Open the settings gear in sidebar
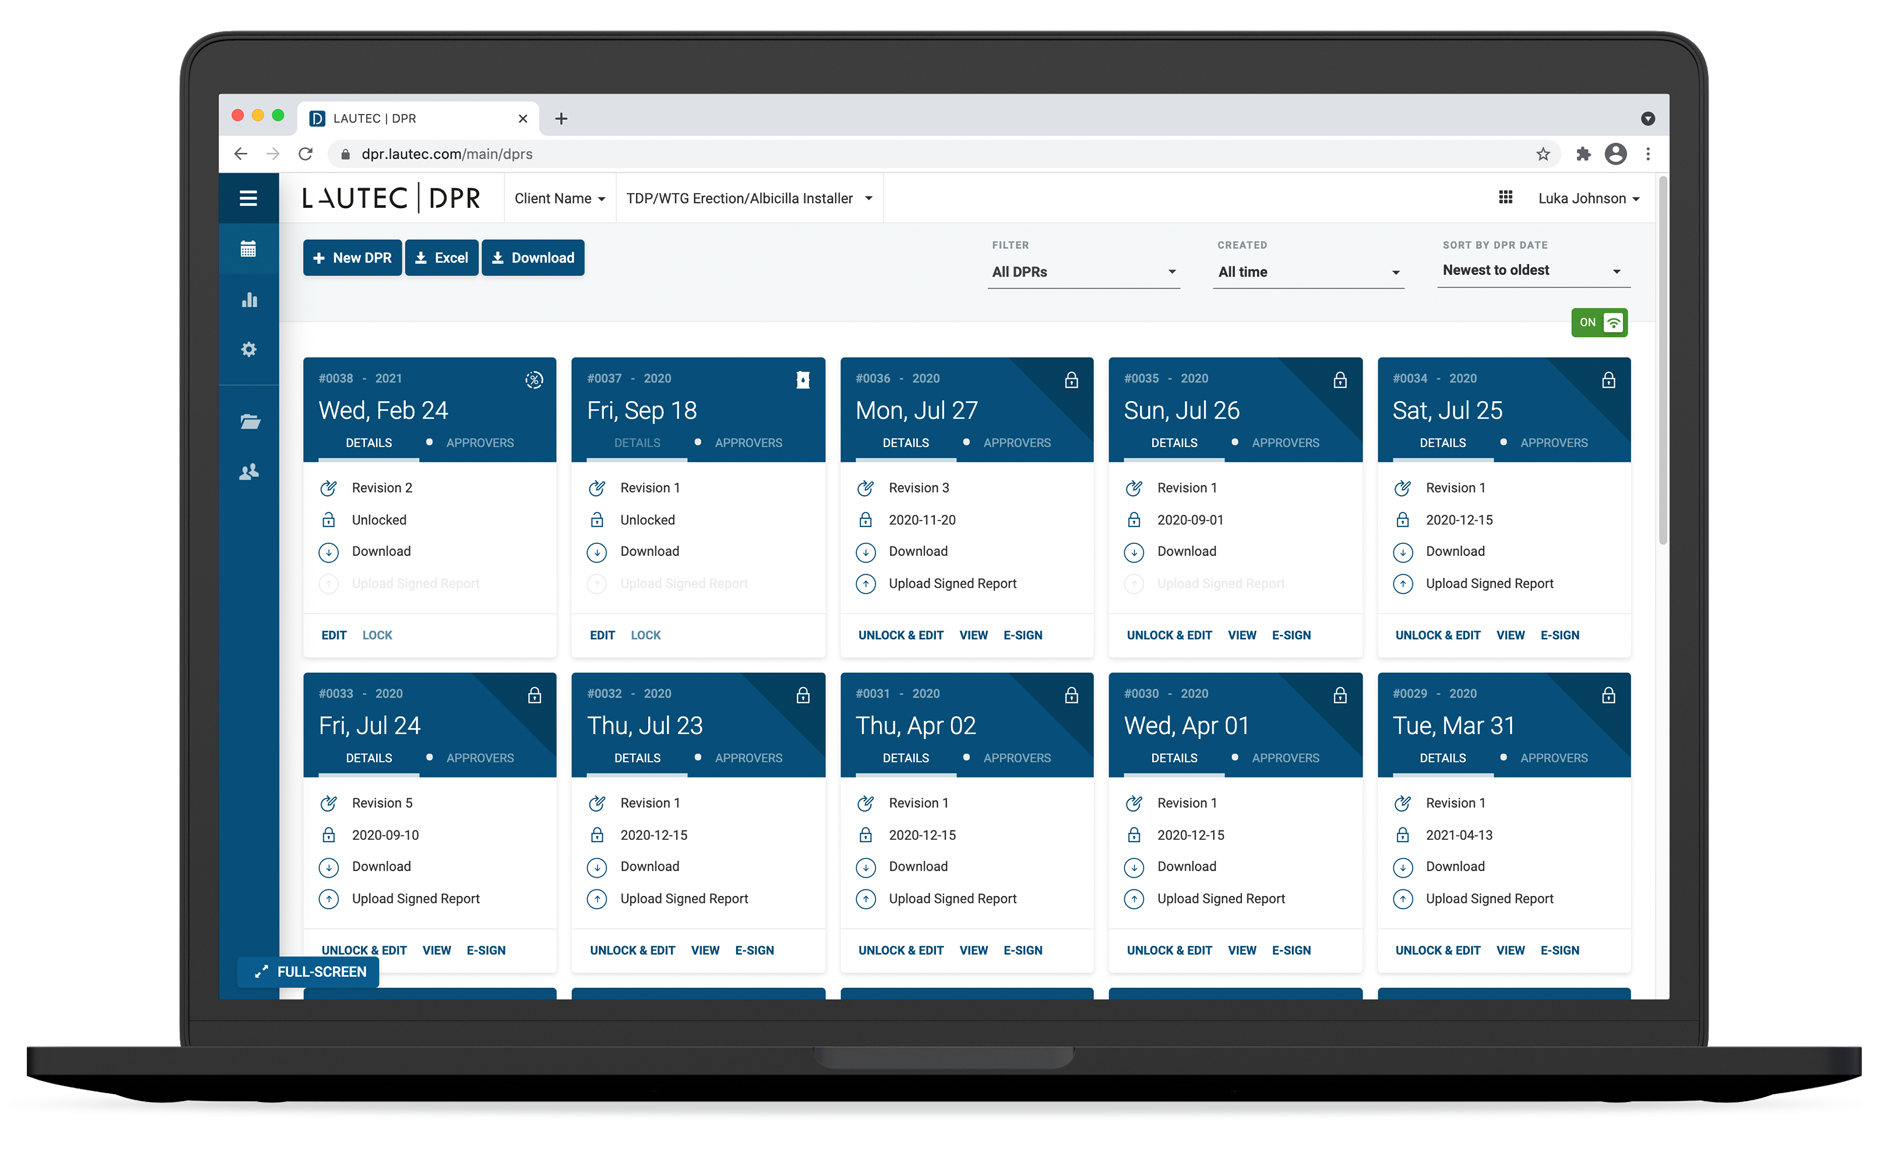The width and height of the screenshot is (1900, 1160). coord(249,349)
